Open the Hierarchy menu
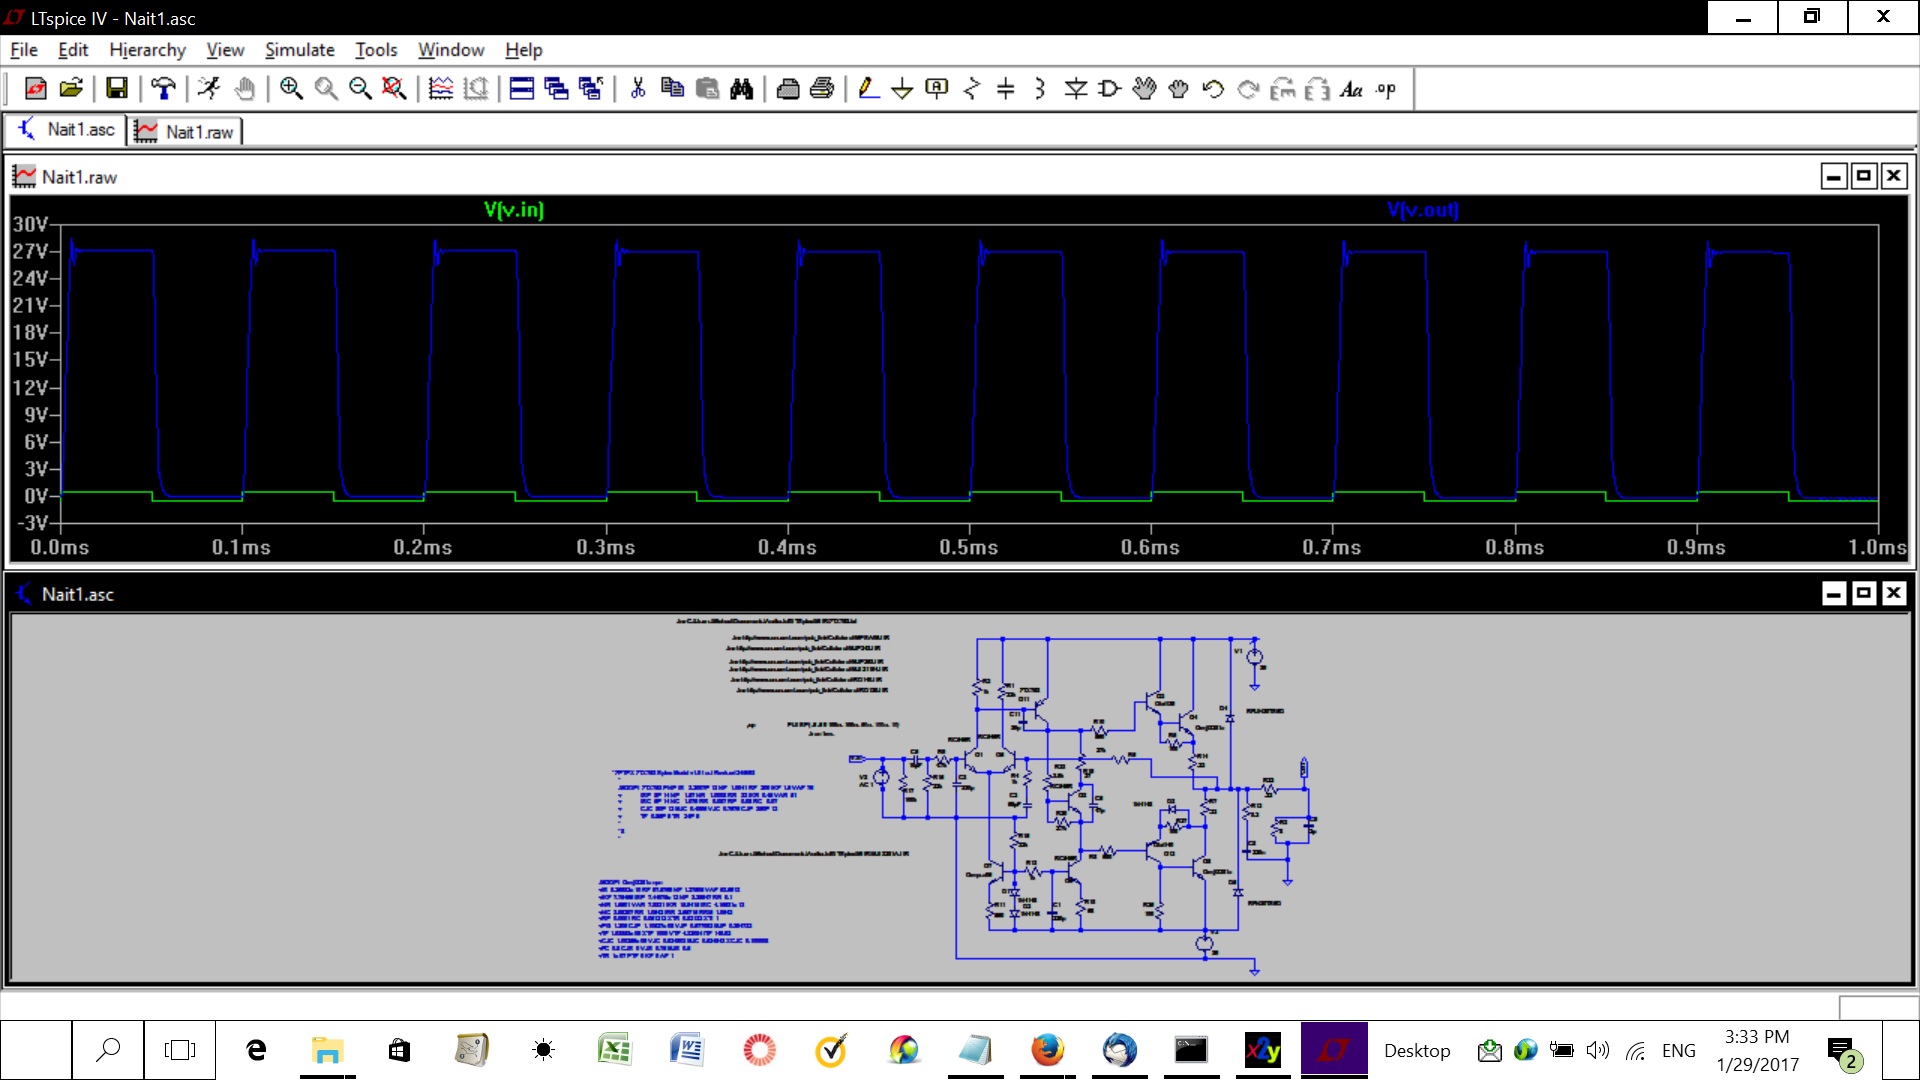This screenshot has height=1080, width=1920. 147,50
